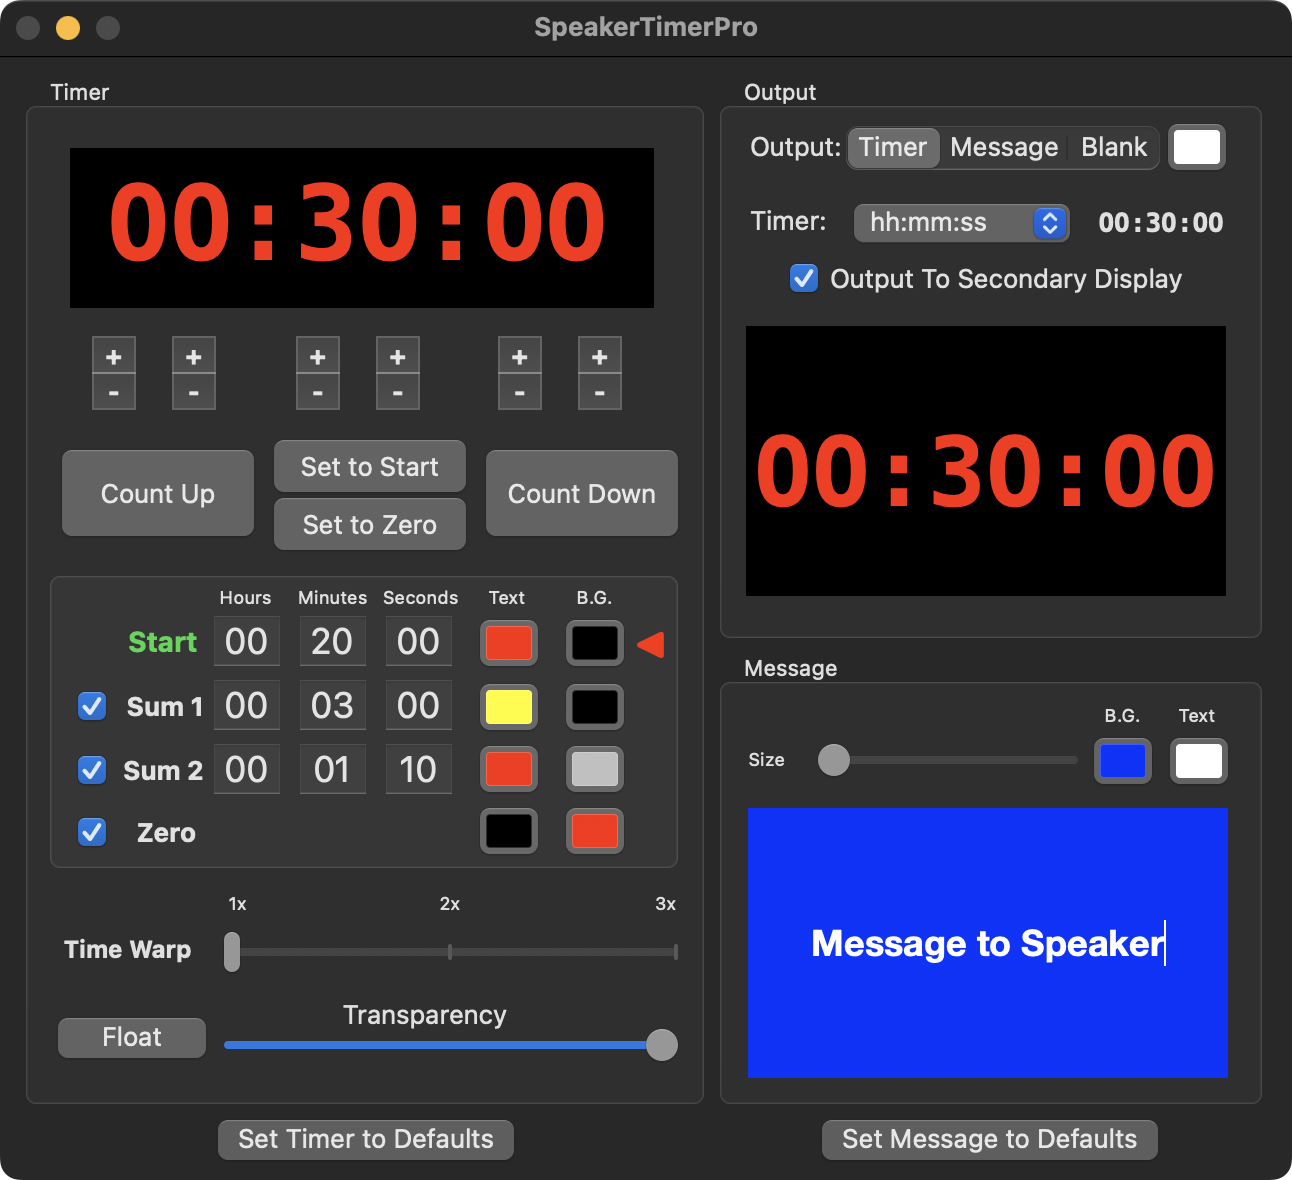Image resolution: width=1292 pixels, height=1180 pixels.
Task: Click the secondary output preview display
Action: click(x=986, y=461)
